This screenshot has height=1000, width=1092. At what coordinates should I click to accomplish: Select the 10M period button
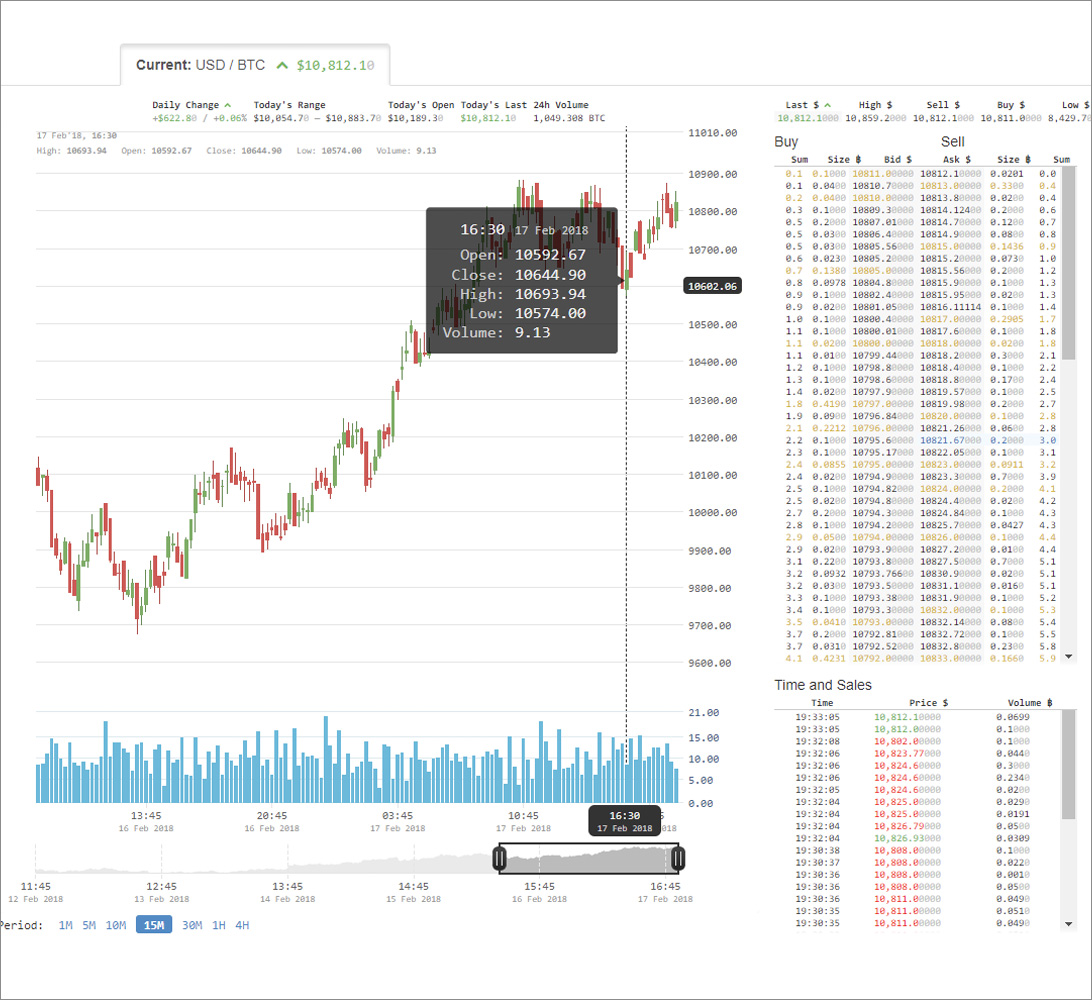[x=116, y=925]
